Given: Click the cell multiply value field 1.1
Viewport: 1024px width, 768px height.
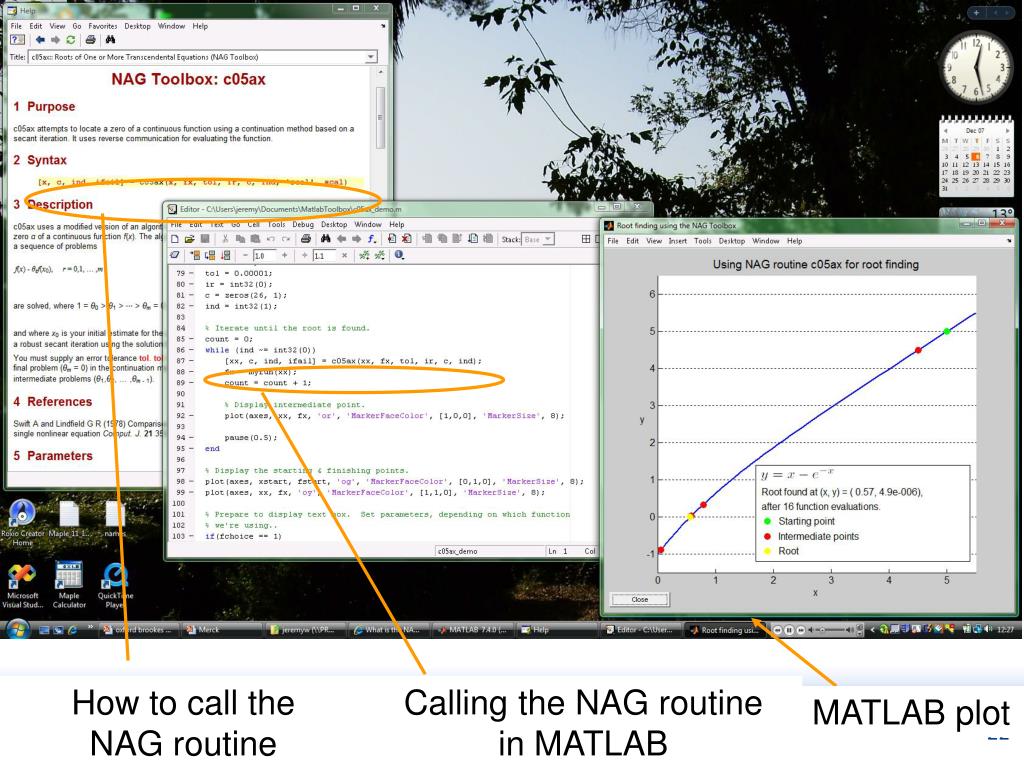Looking at the screenshot, I should point(325,255).
